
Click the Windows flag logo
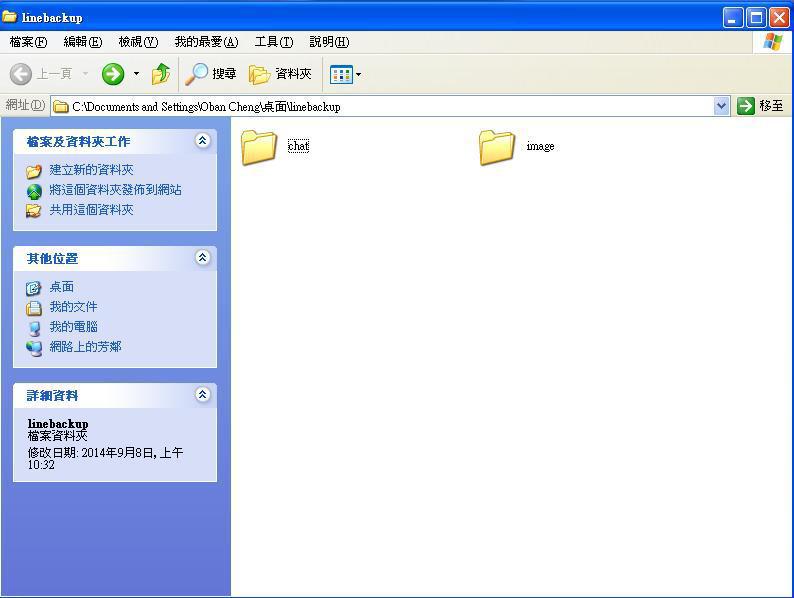pyautogui.click(x=772, y=42)
